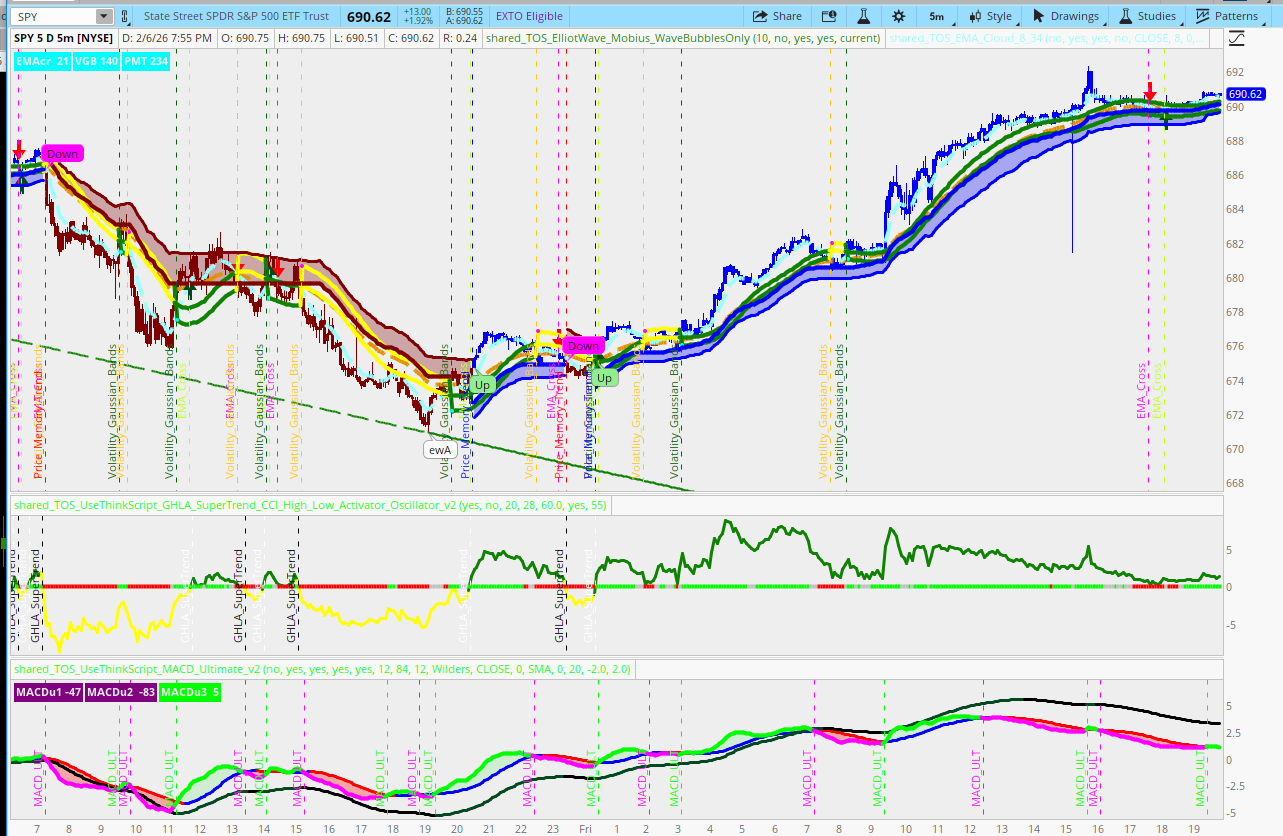
Task: Open chart settings gear icon
Action: (x=898, y=16)
